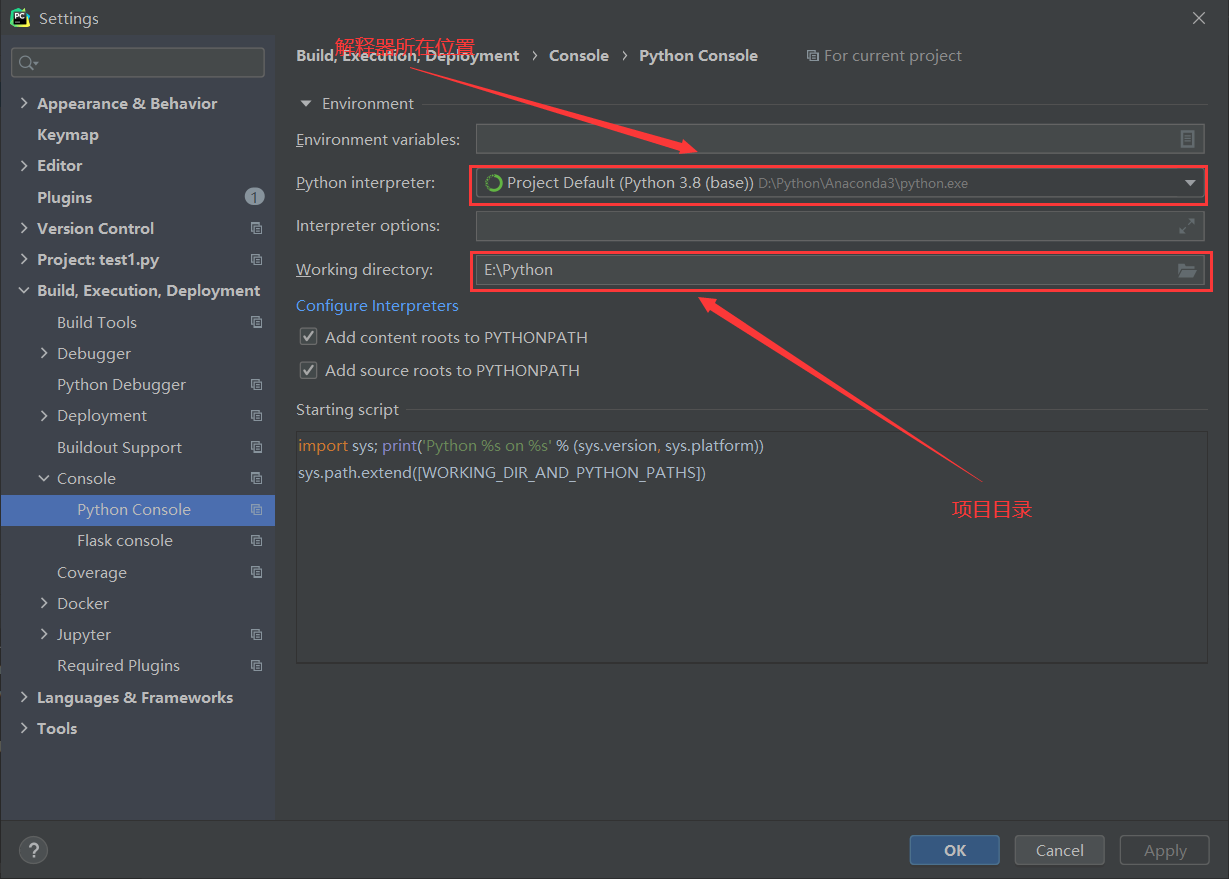1229x879 pixels.
Task: Click the help question mark icon
Action: pos(33,850)
